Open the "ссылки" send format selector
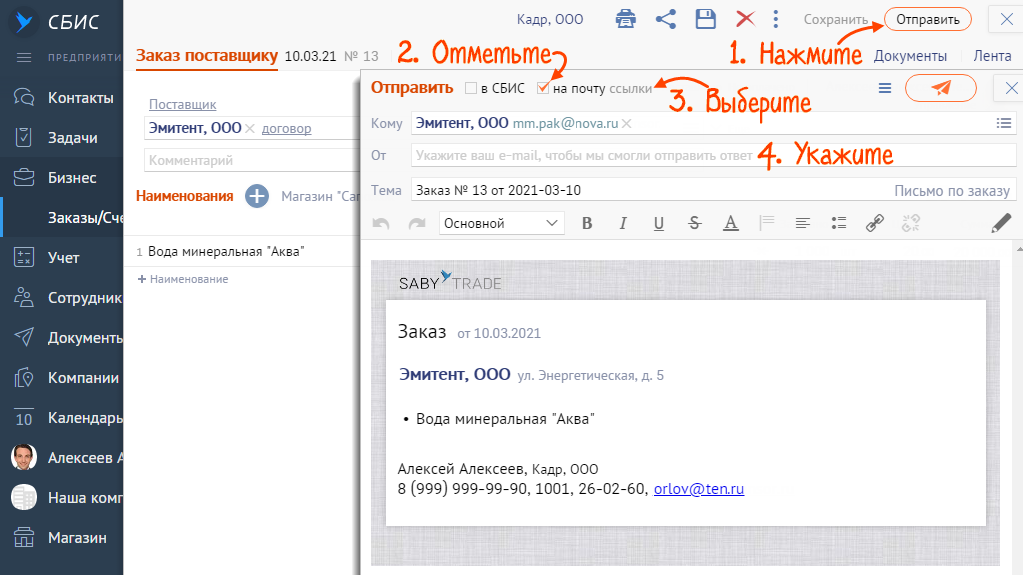 [631, 88]
